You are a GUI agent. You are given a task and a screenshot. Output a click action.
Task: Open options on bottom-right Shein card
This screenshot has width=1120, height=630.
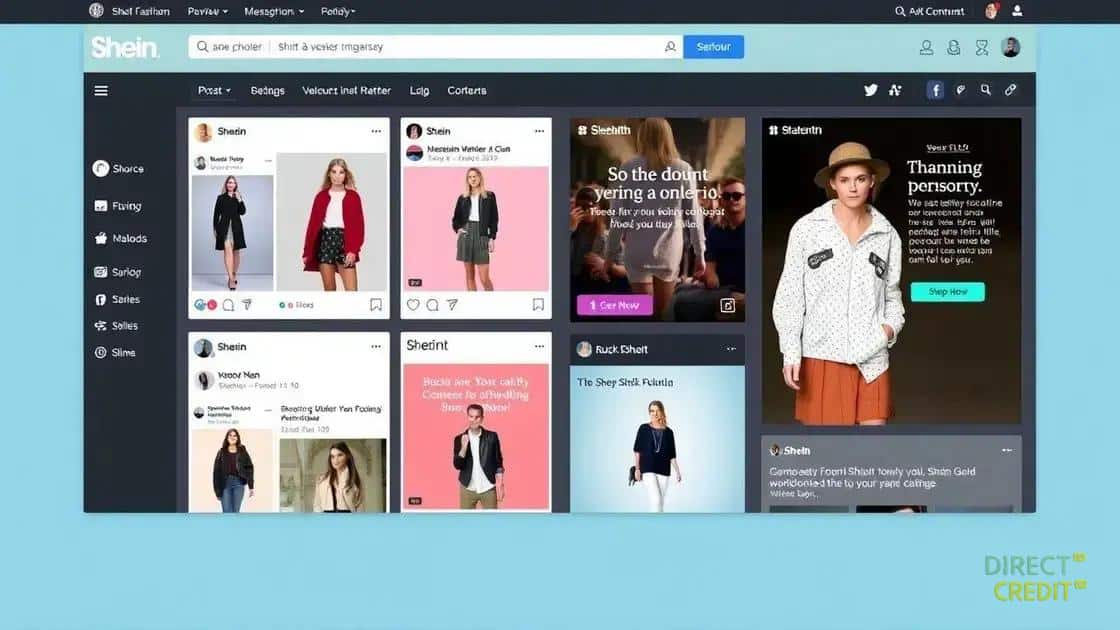point(1007,451)
